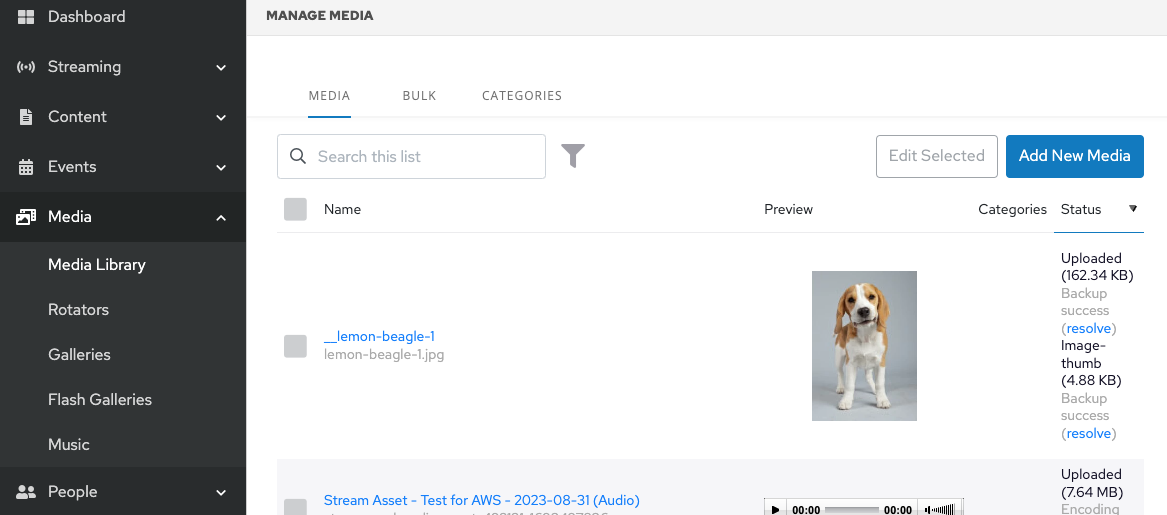Click the Search this list field
This screenshot has height=515, width=1167.
(x=412, y=156)
